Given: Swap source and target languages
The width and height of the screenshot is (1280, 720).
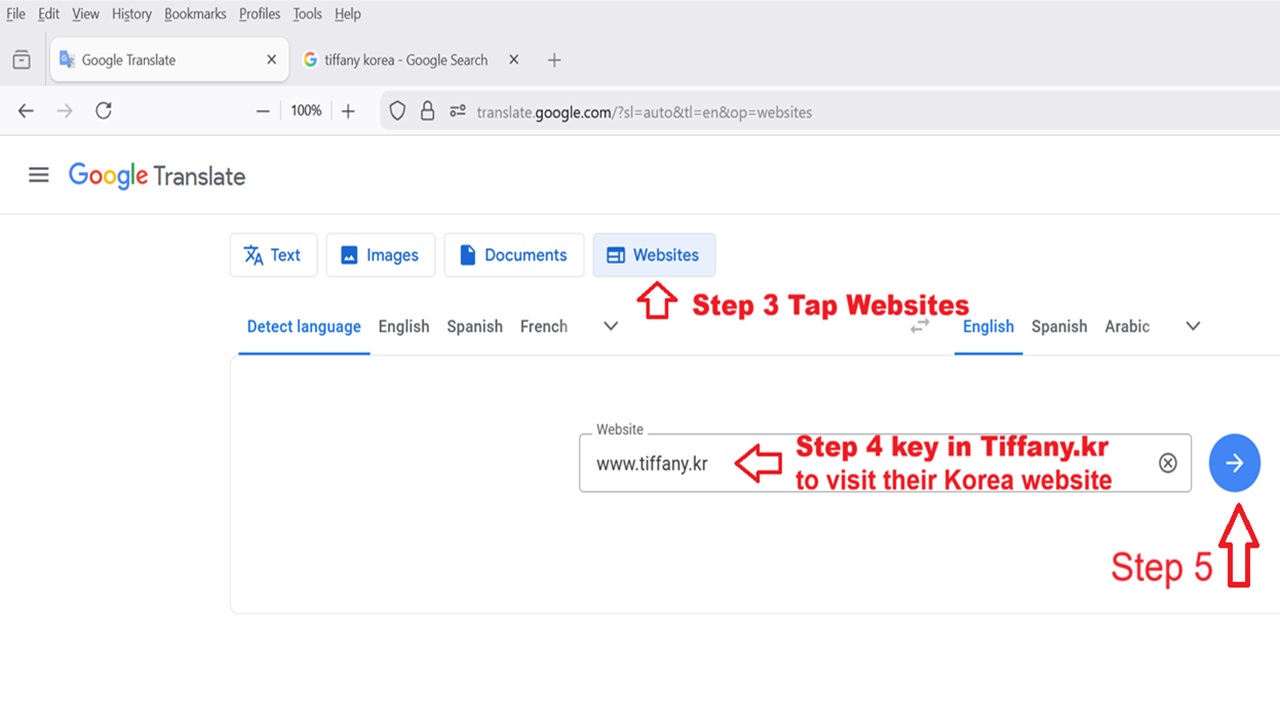Looking at the screenshot, I should tap(919, 327).
